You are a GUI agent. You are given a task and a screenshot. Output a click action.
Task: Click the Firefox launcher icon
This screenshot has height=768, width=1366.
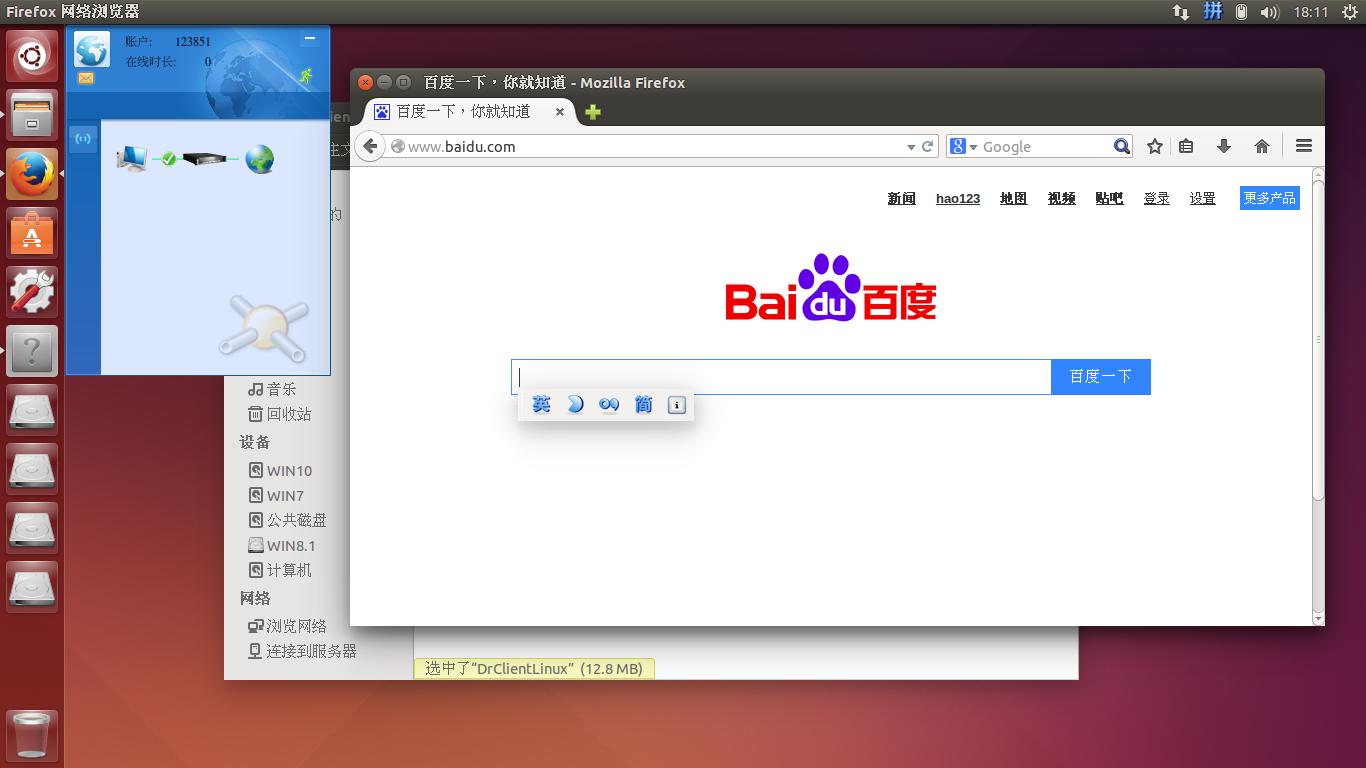(32, 174)
